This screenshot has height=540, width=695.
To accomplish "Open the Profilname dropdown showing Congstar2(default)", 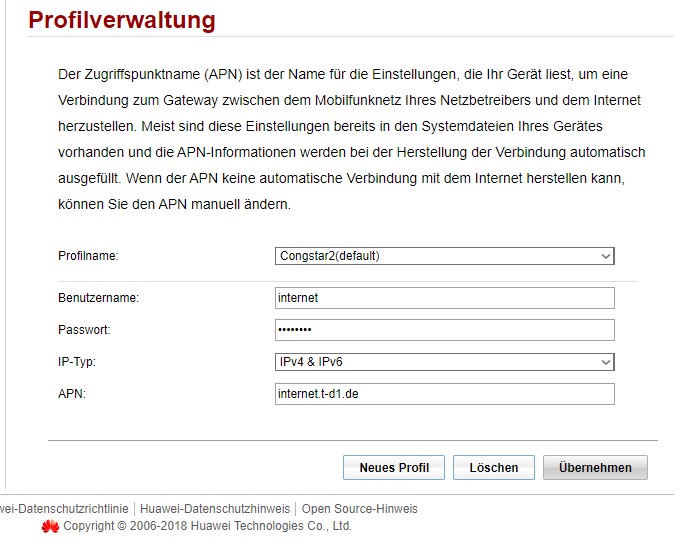I will pos(444,256).
